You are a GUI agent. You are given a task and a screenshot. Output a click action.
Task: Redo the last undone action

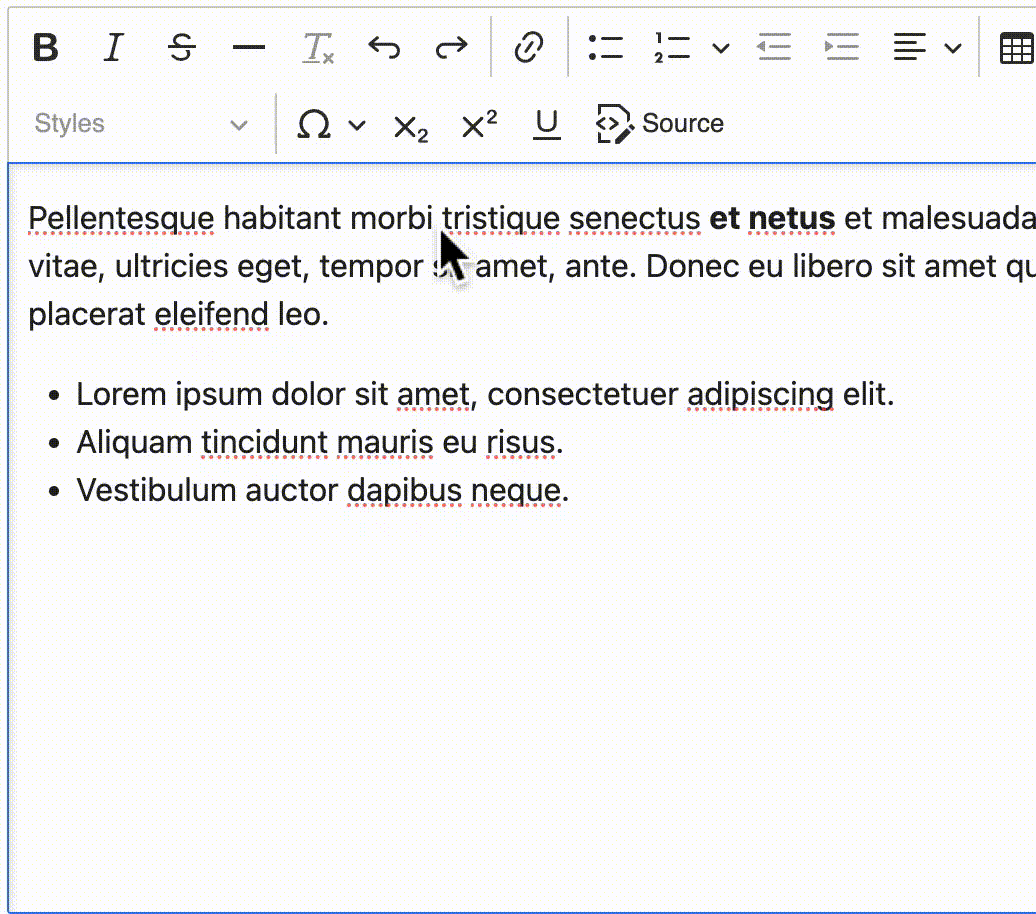(452, 47)
